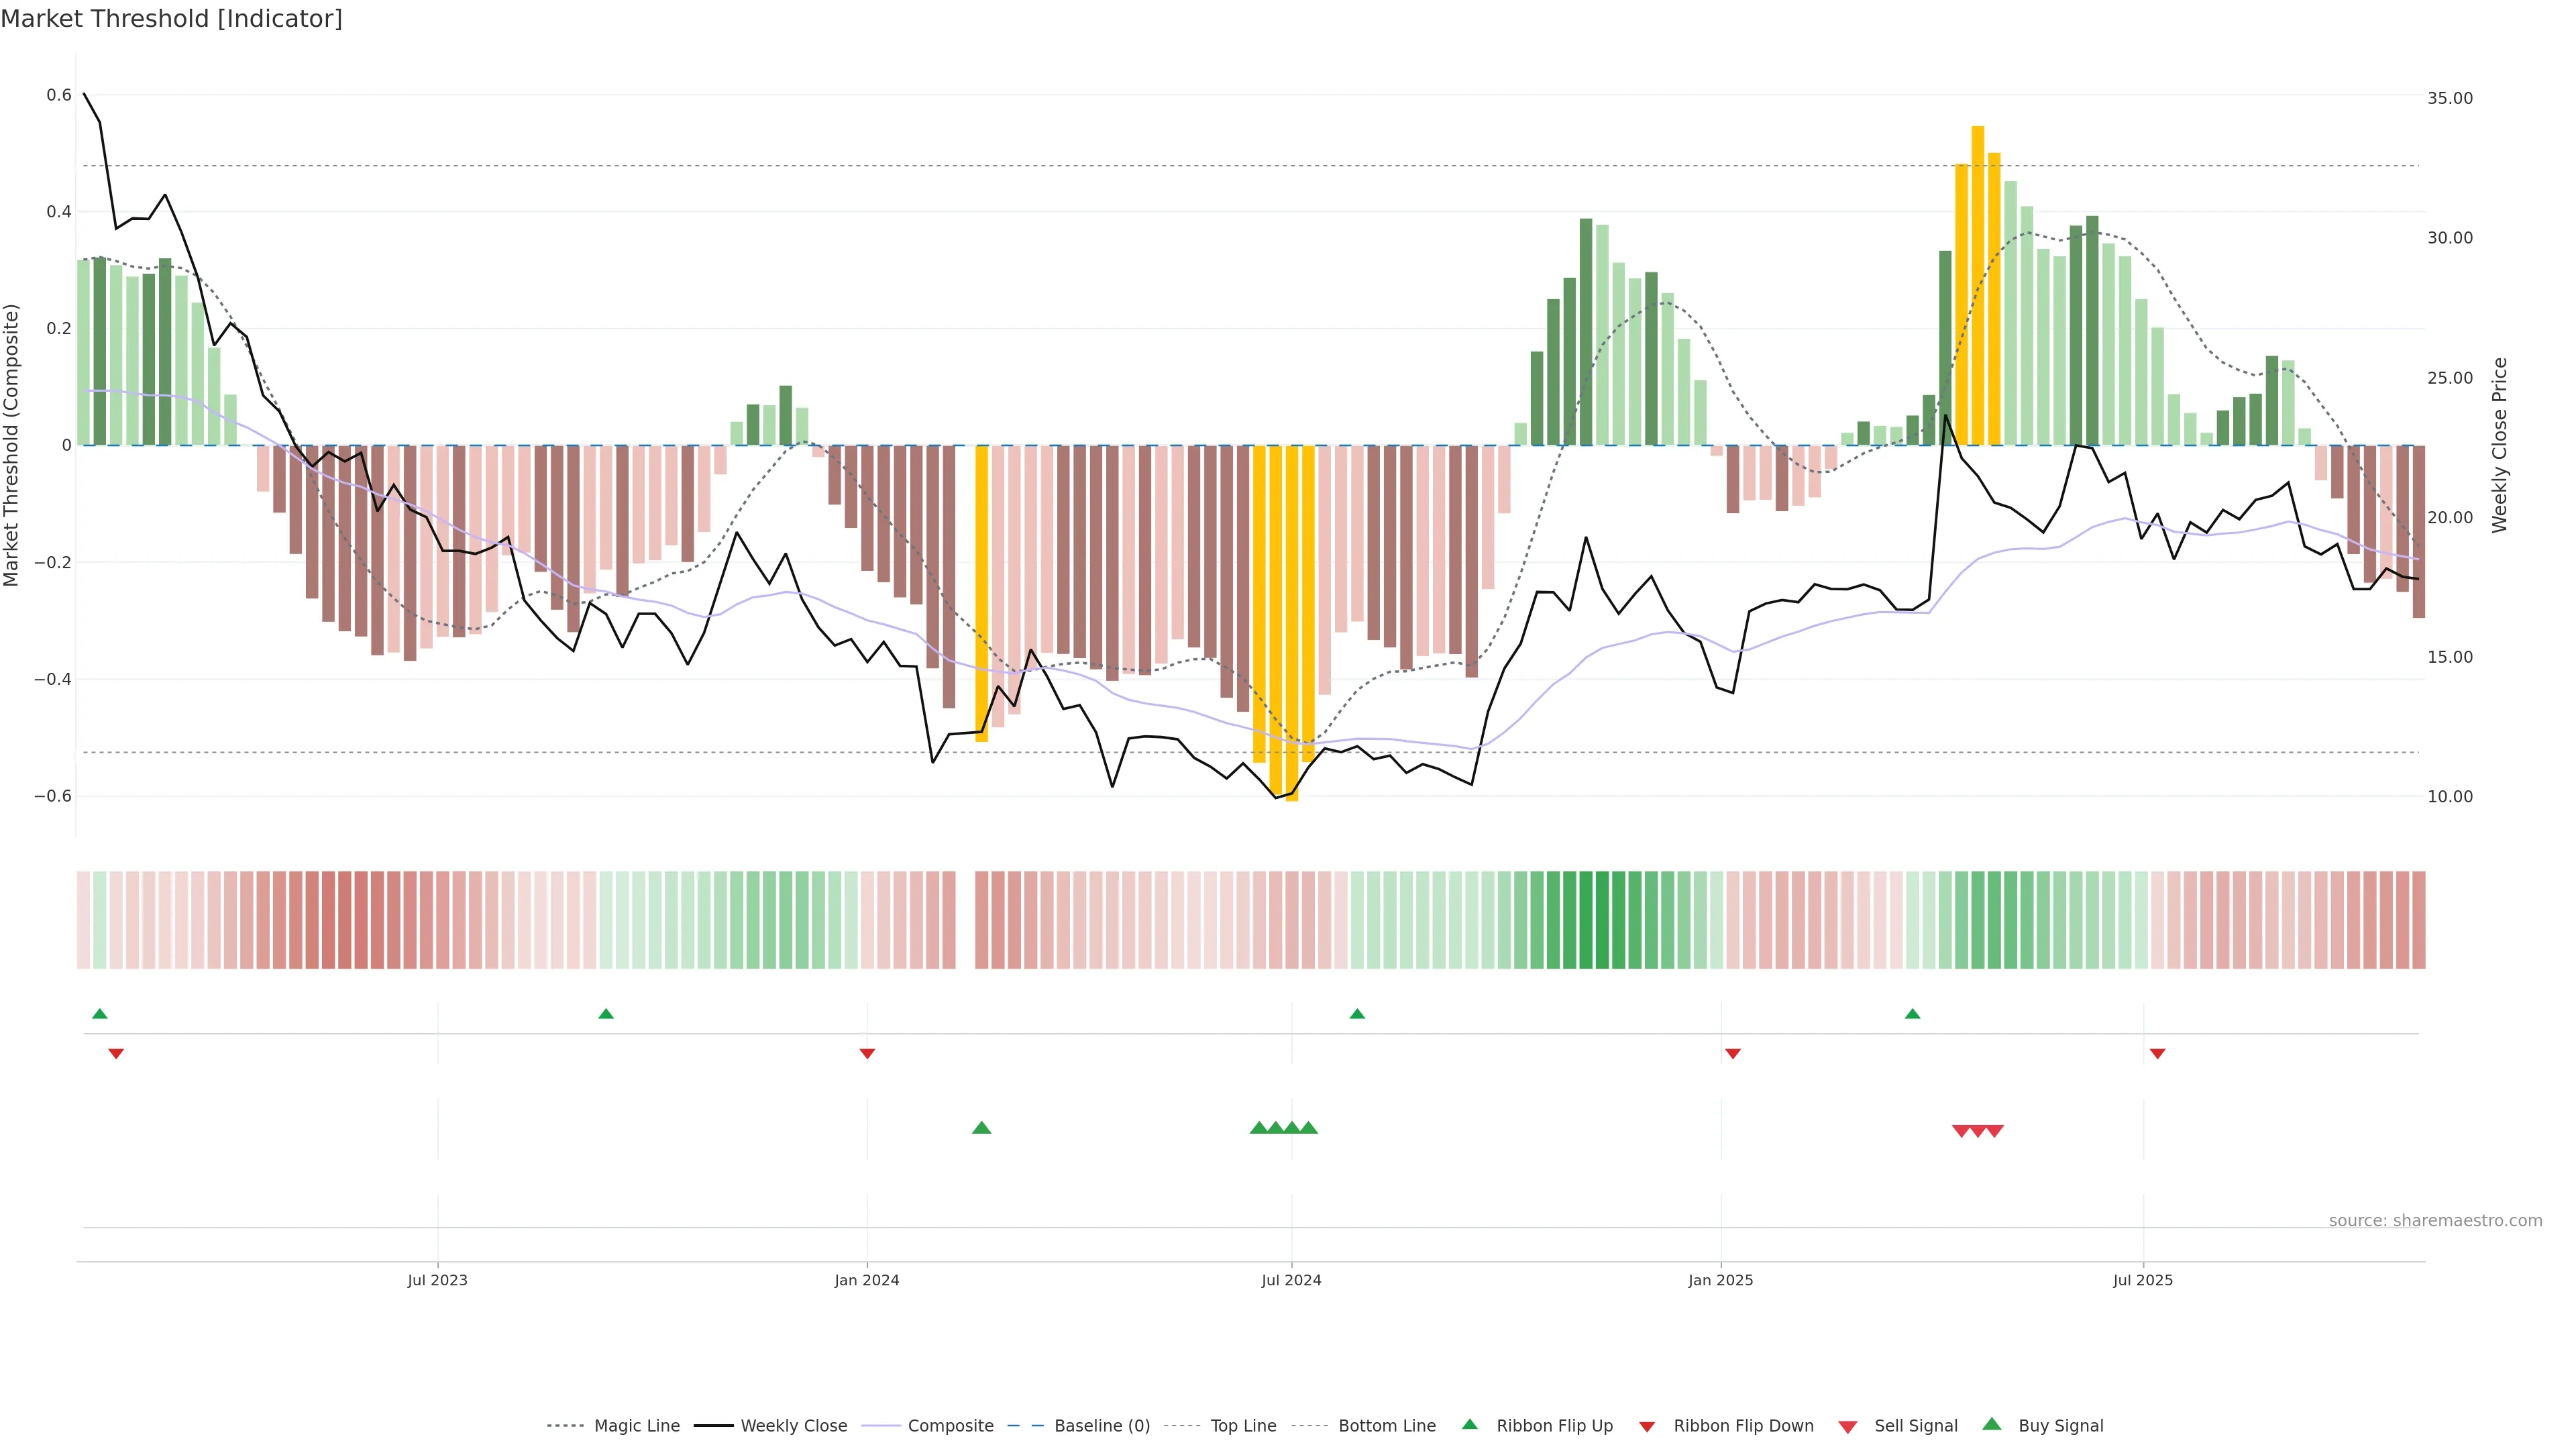Screen dimensions: 2576x1449
Task: Click Ribbon Flip Up legend marker
Action: point(1469,1424)
